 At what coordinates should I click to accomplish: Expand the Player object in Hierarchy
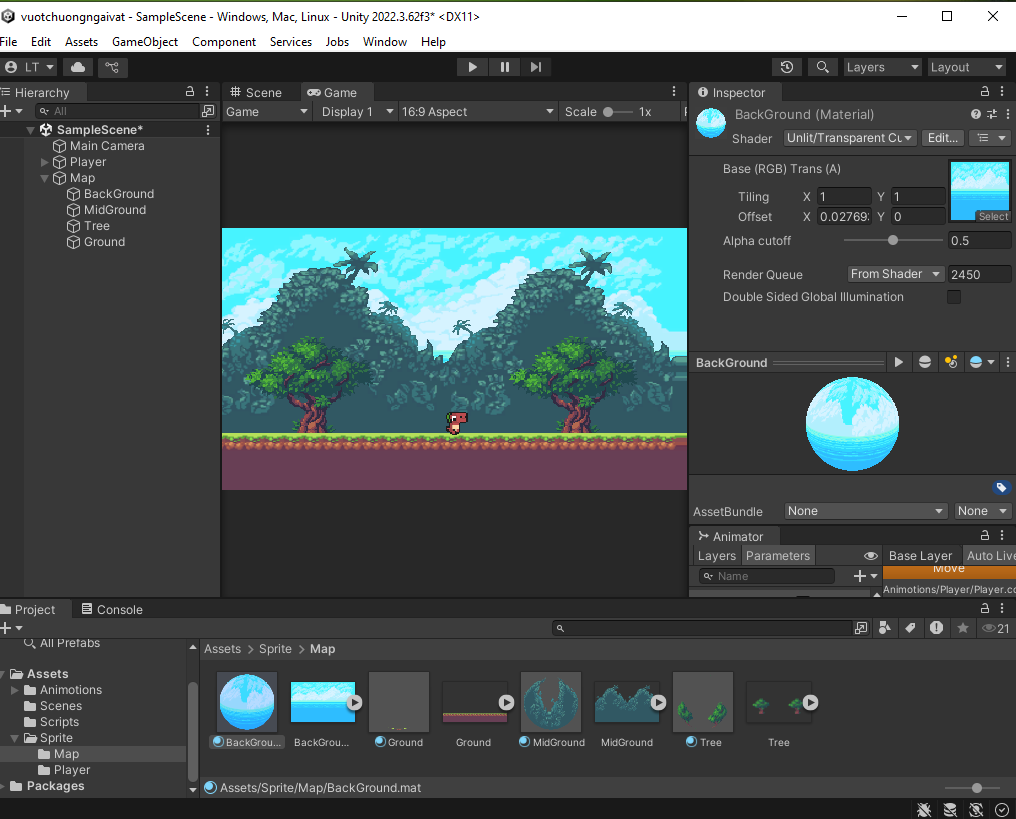click(x=44, y=162)
